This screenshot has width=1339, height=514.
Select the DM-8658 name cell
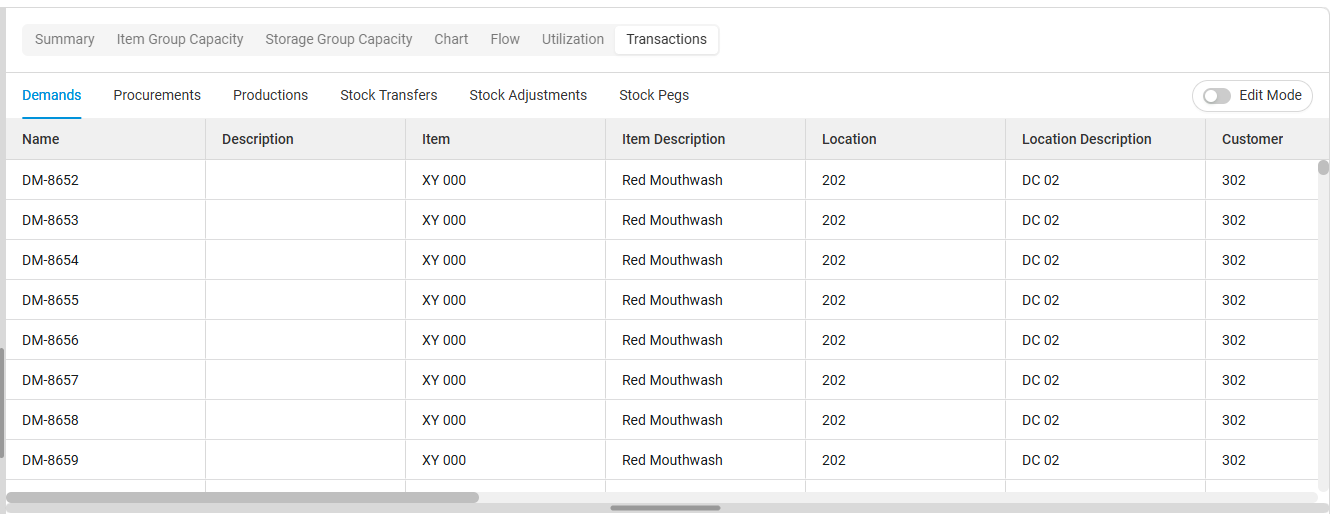coord(106,420)
